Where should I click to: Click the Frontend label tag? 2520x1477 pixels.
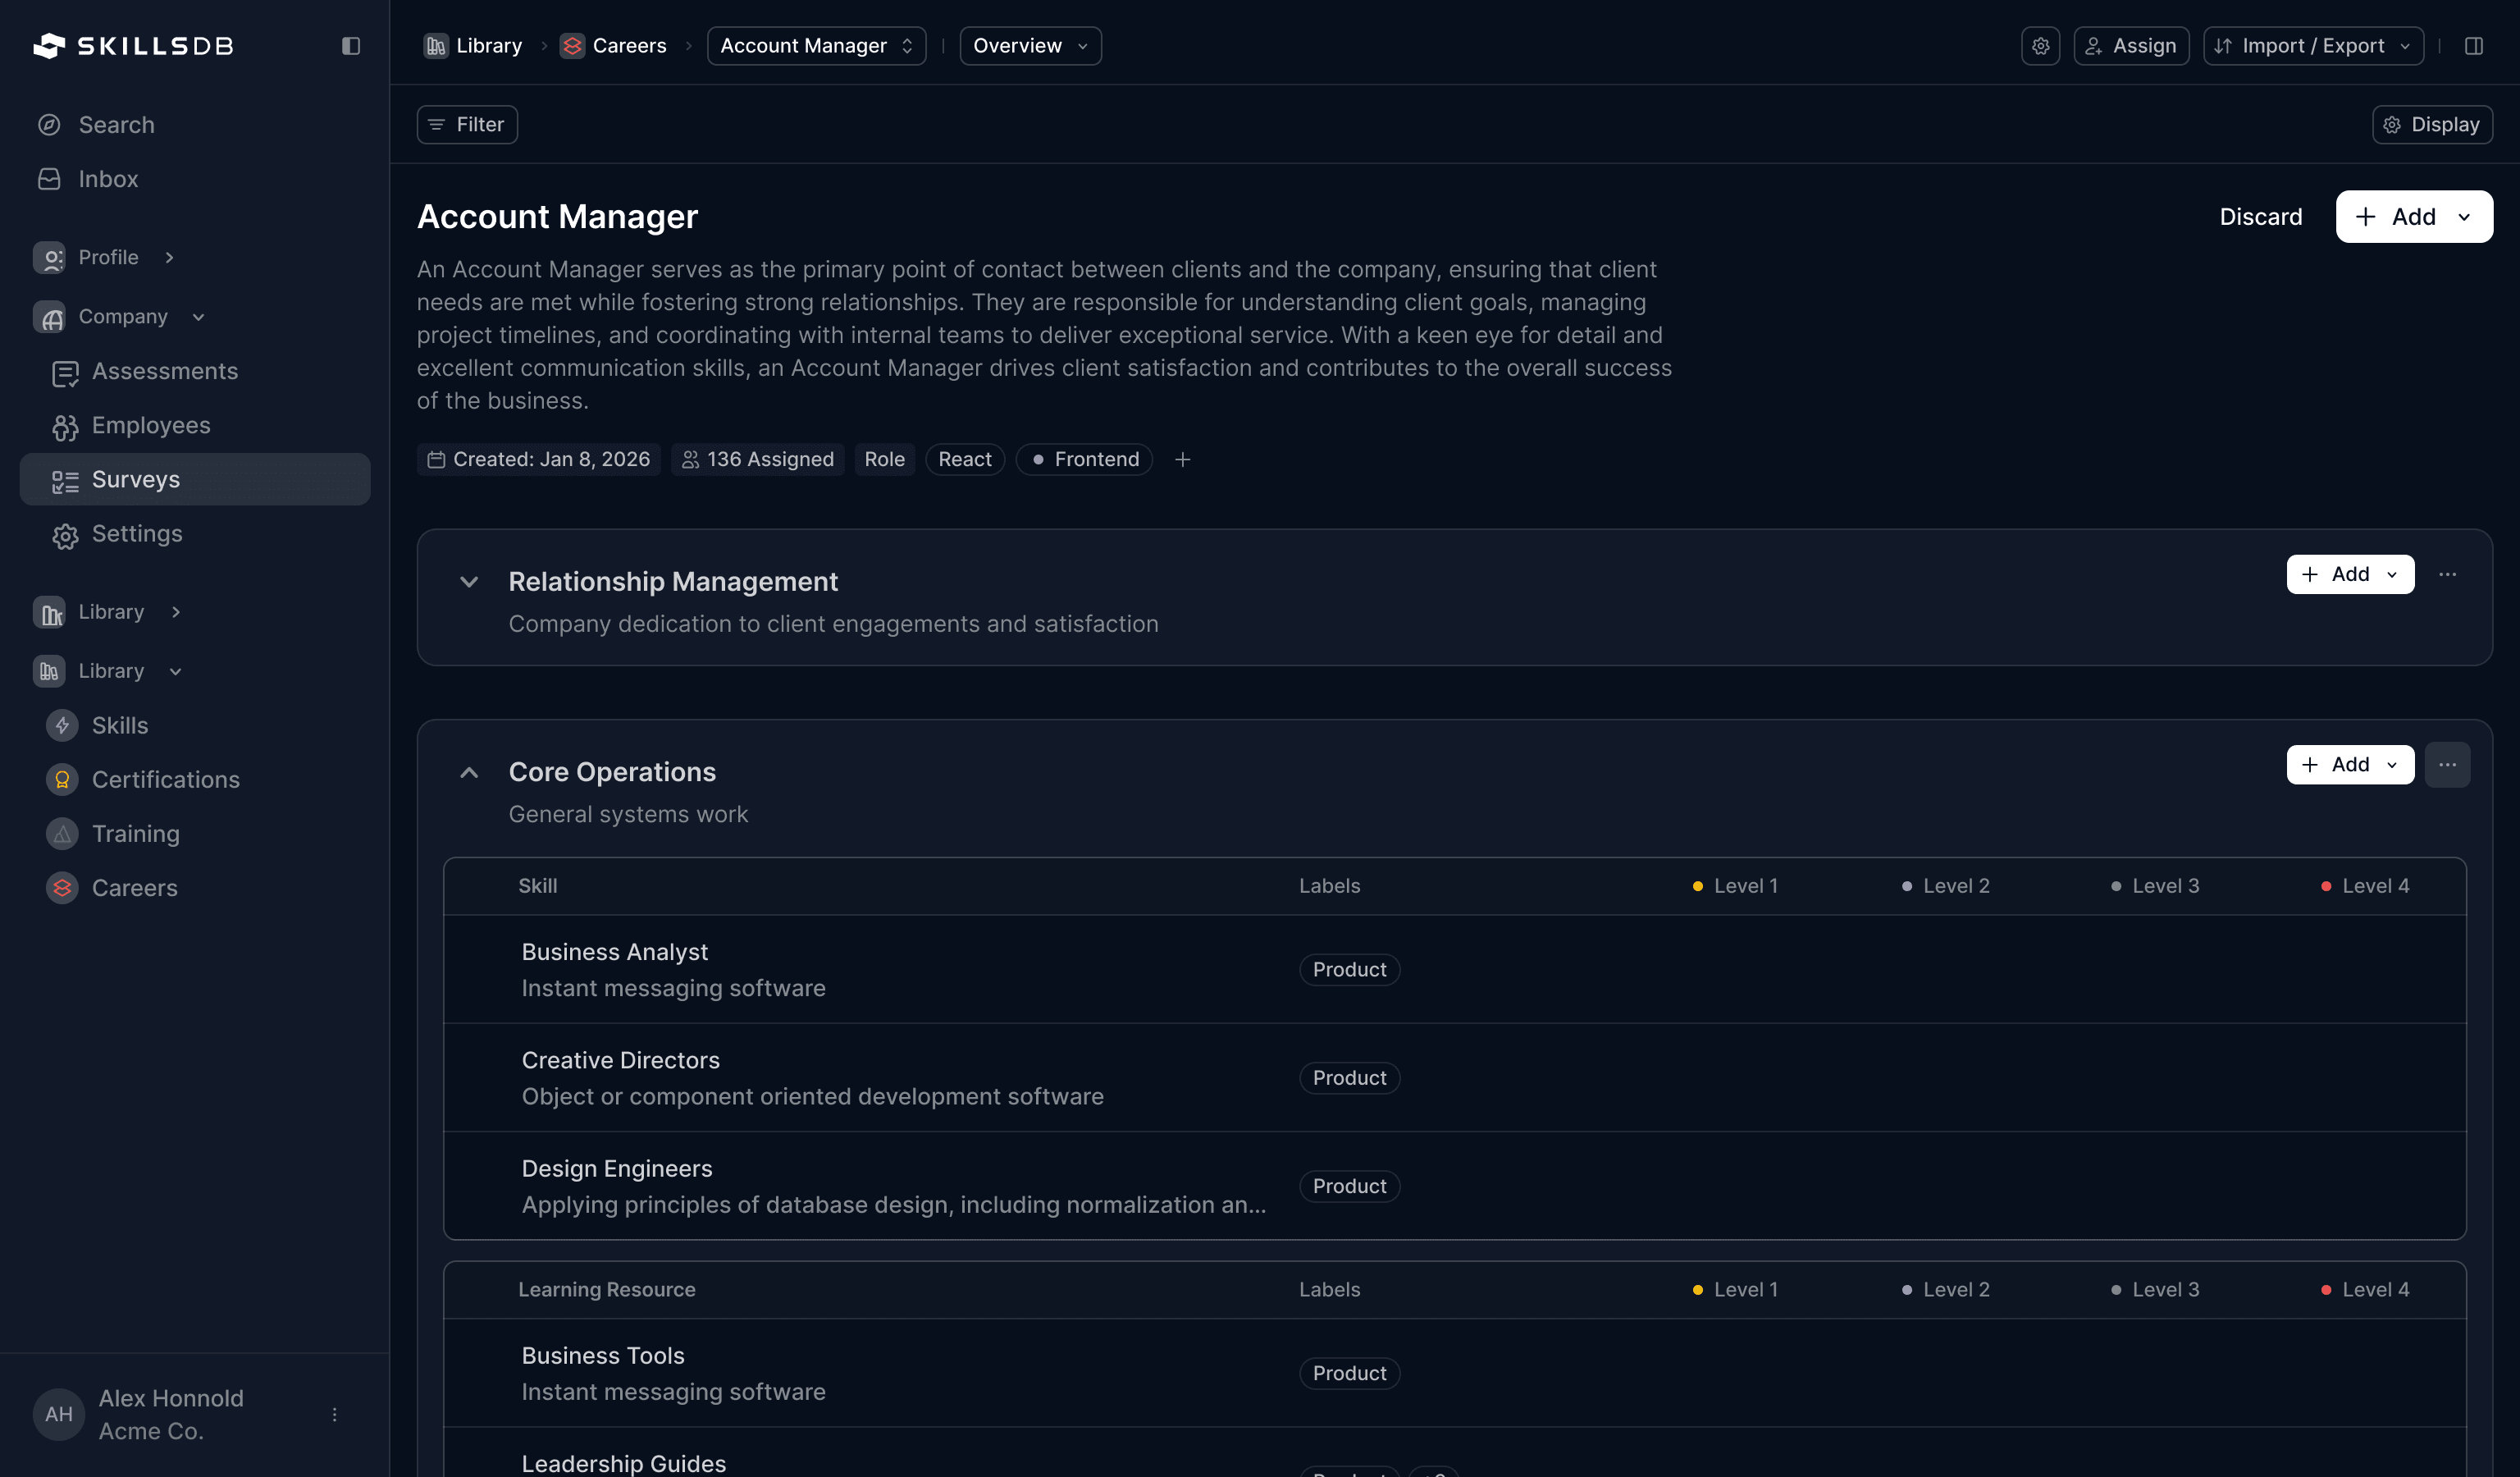tap(1084, 459)
